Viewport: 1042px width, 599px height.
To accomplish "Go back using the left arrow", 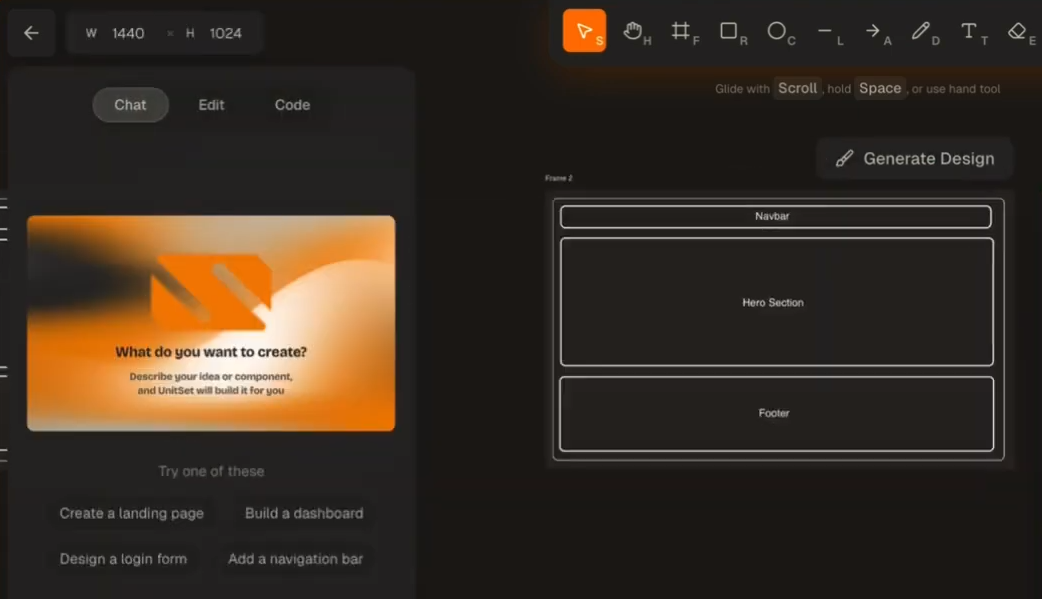I will 31,33.
